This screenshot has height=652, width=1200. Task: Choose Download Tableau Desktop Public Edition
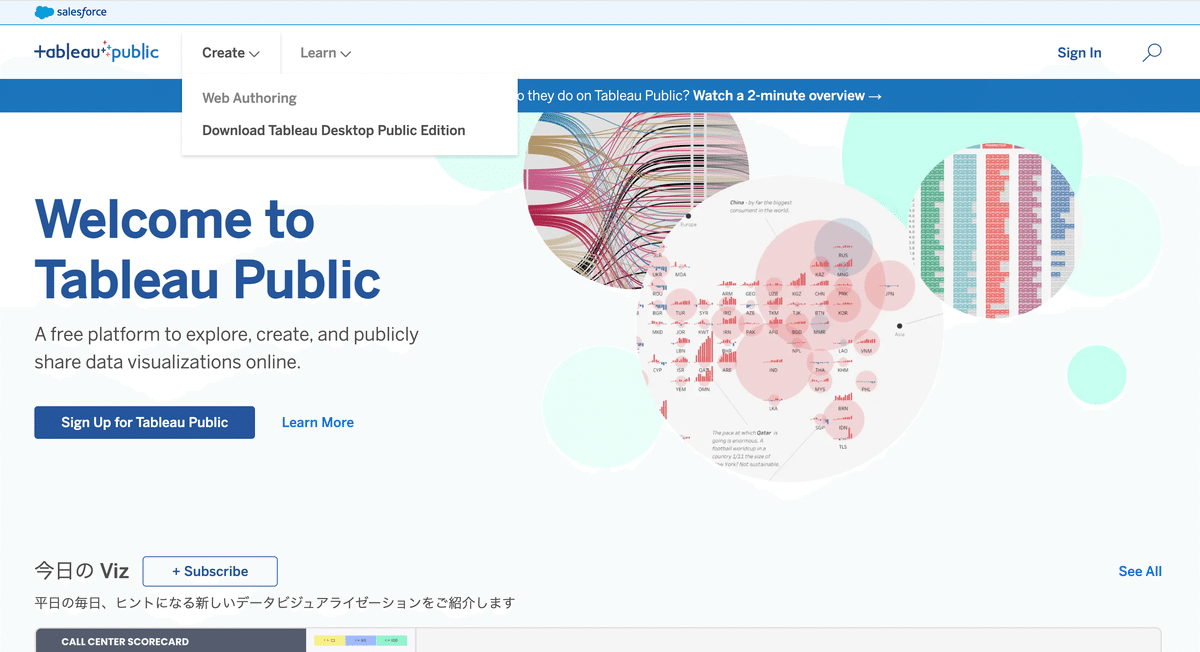(333, 130)
